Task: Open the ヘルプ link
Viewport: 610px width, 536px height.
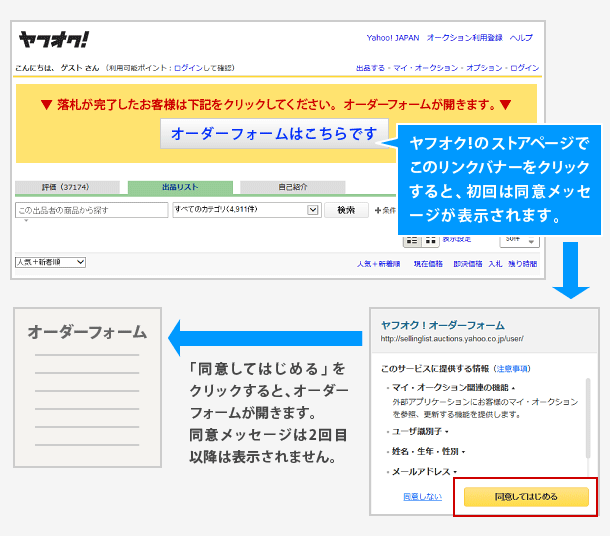Action: pos(521,38)
